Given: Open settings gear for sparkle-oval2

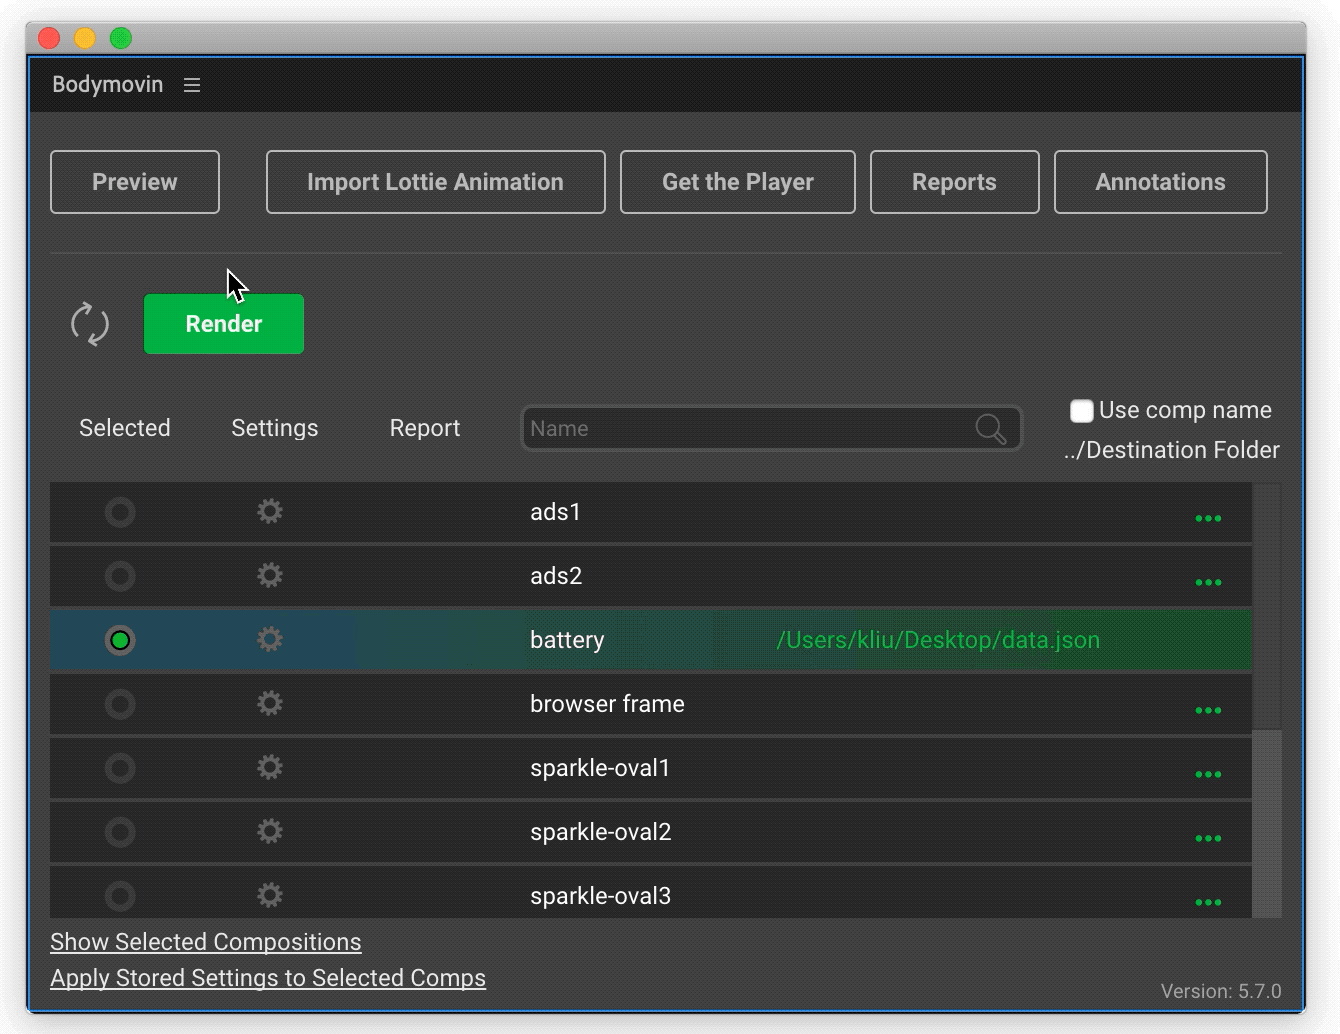Looking at the screenshot, I should click(270, 832).
